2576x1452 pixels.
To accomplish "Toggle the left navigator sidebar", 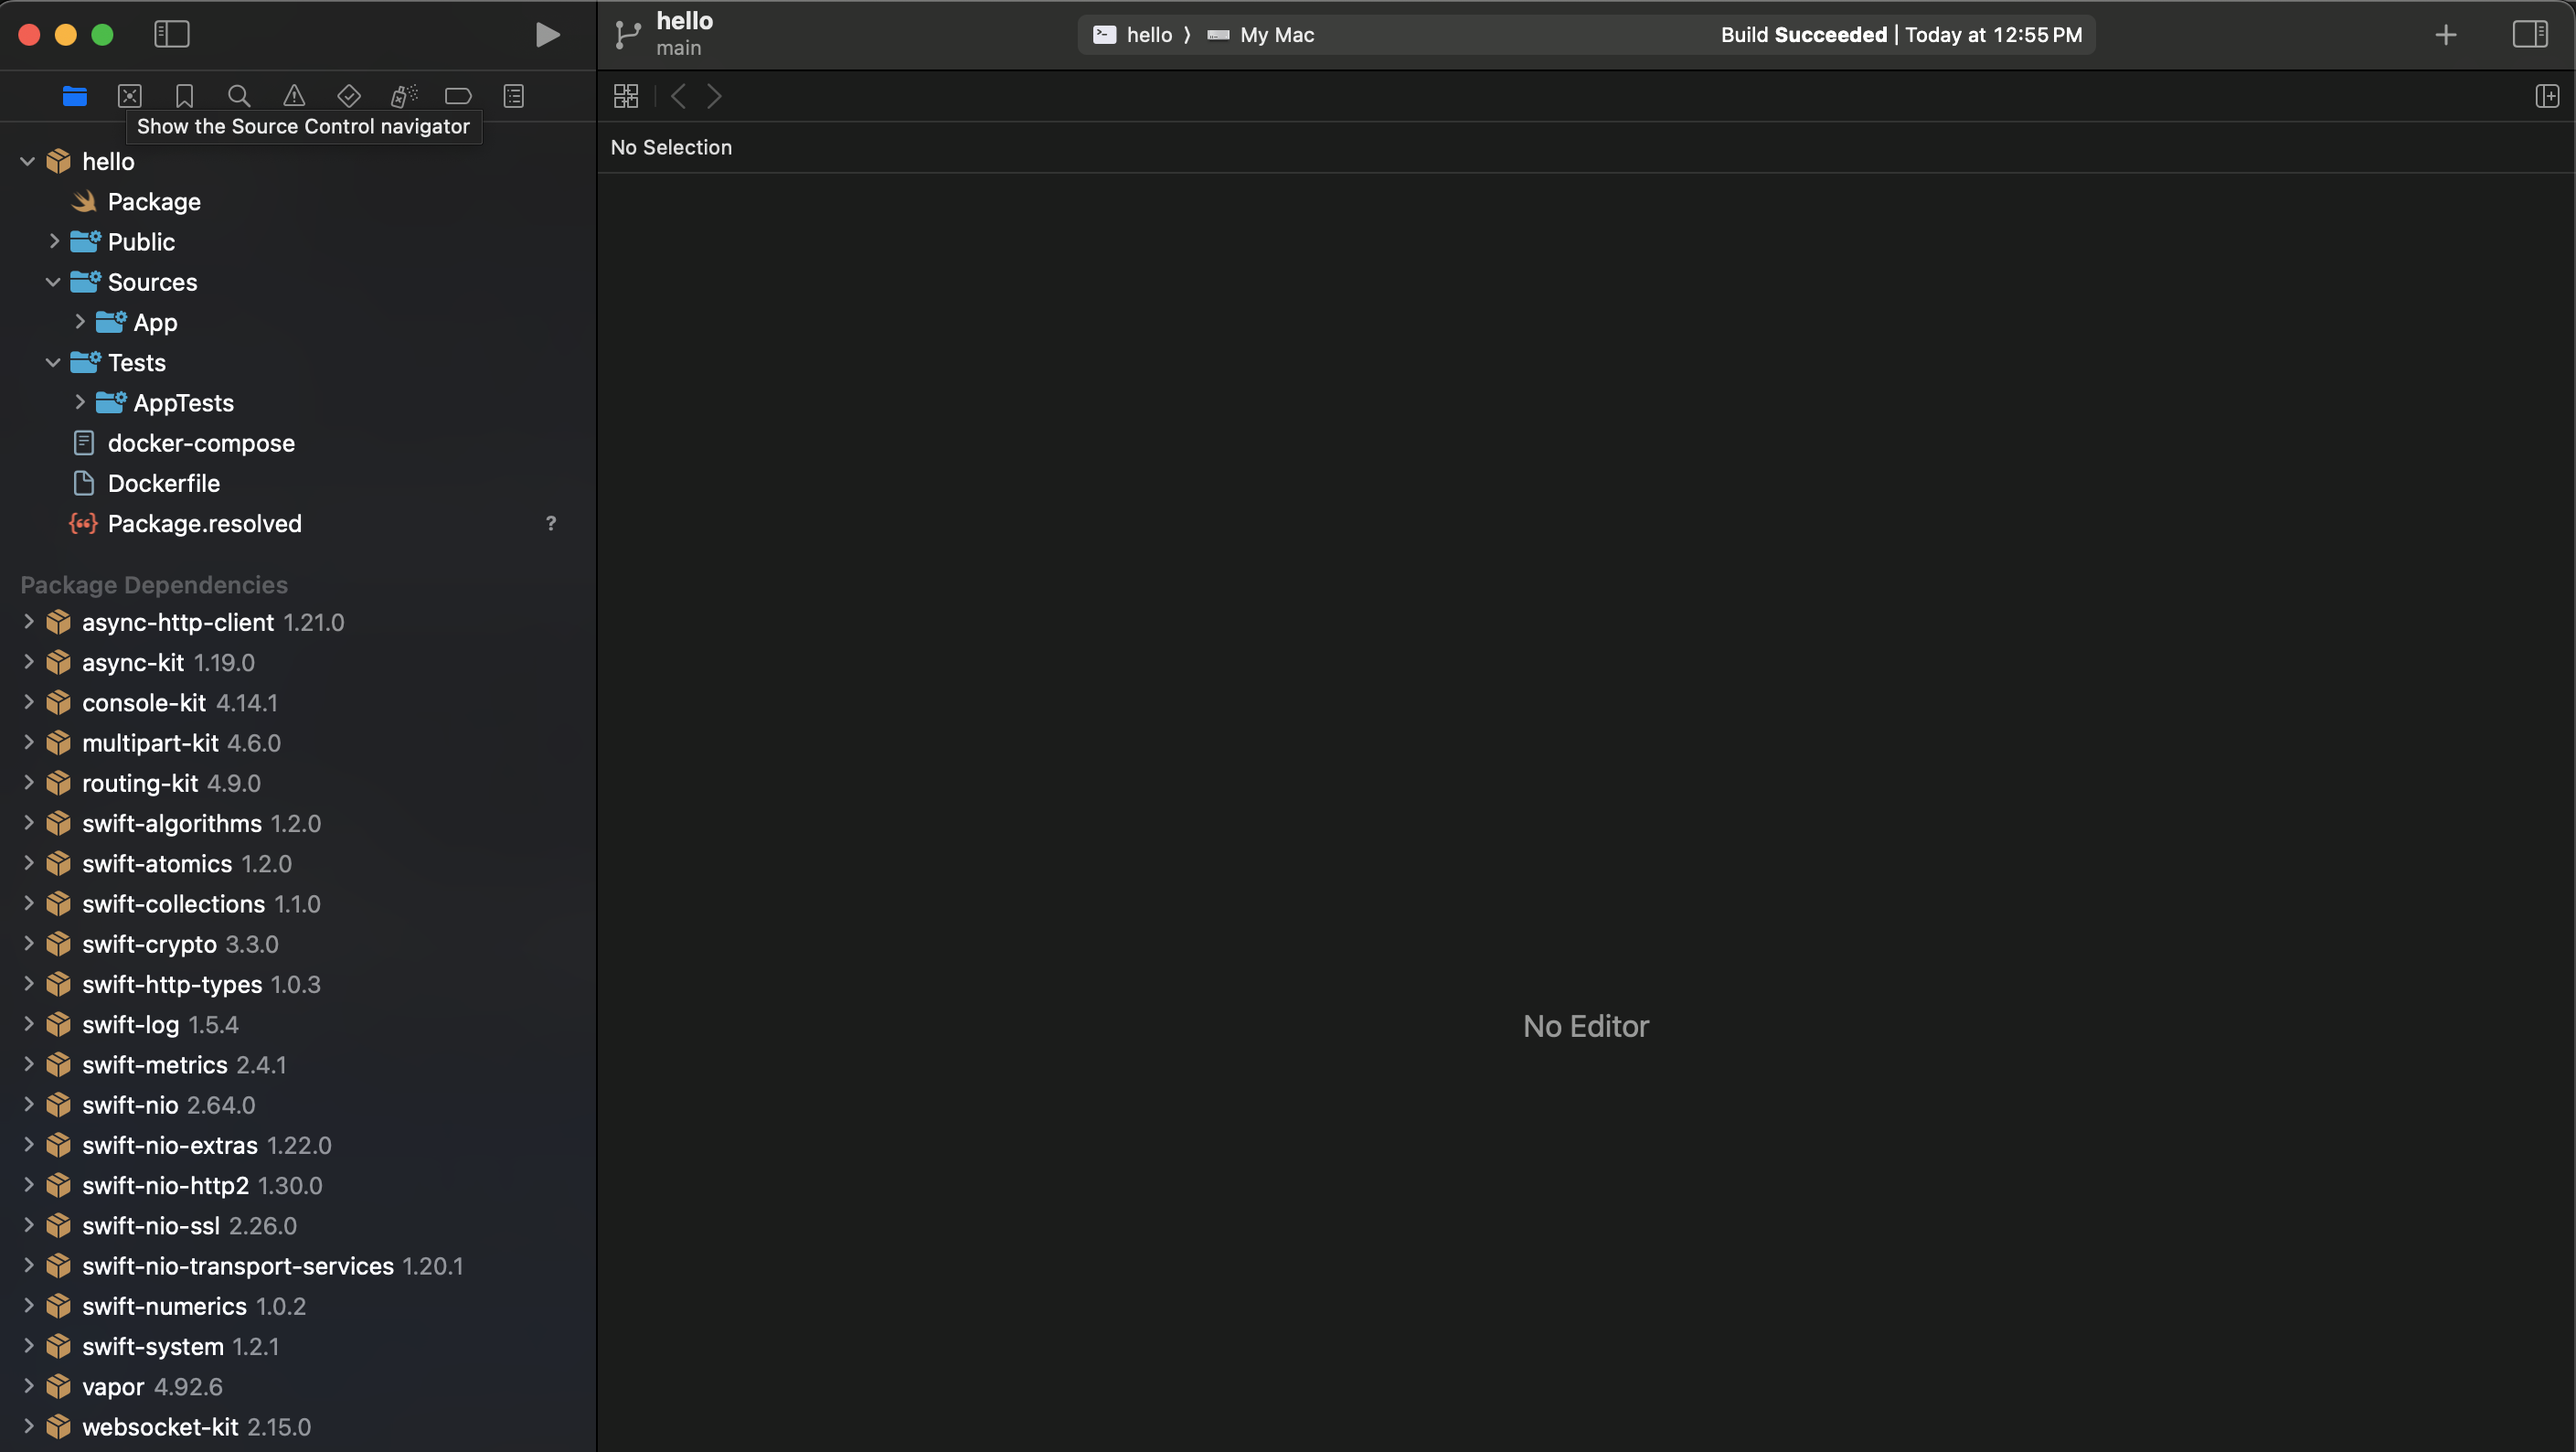I will 171,35.
